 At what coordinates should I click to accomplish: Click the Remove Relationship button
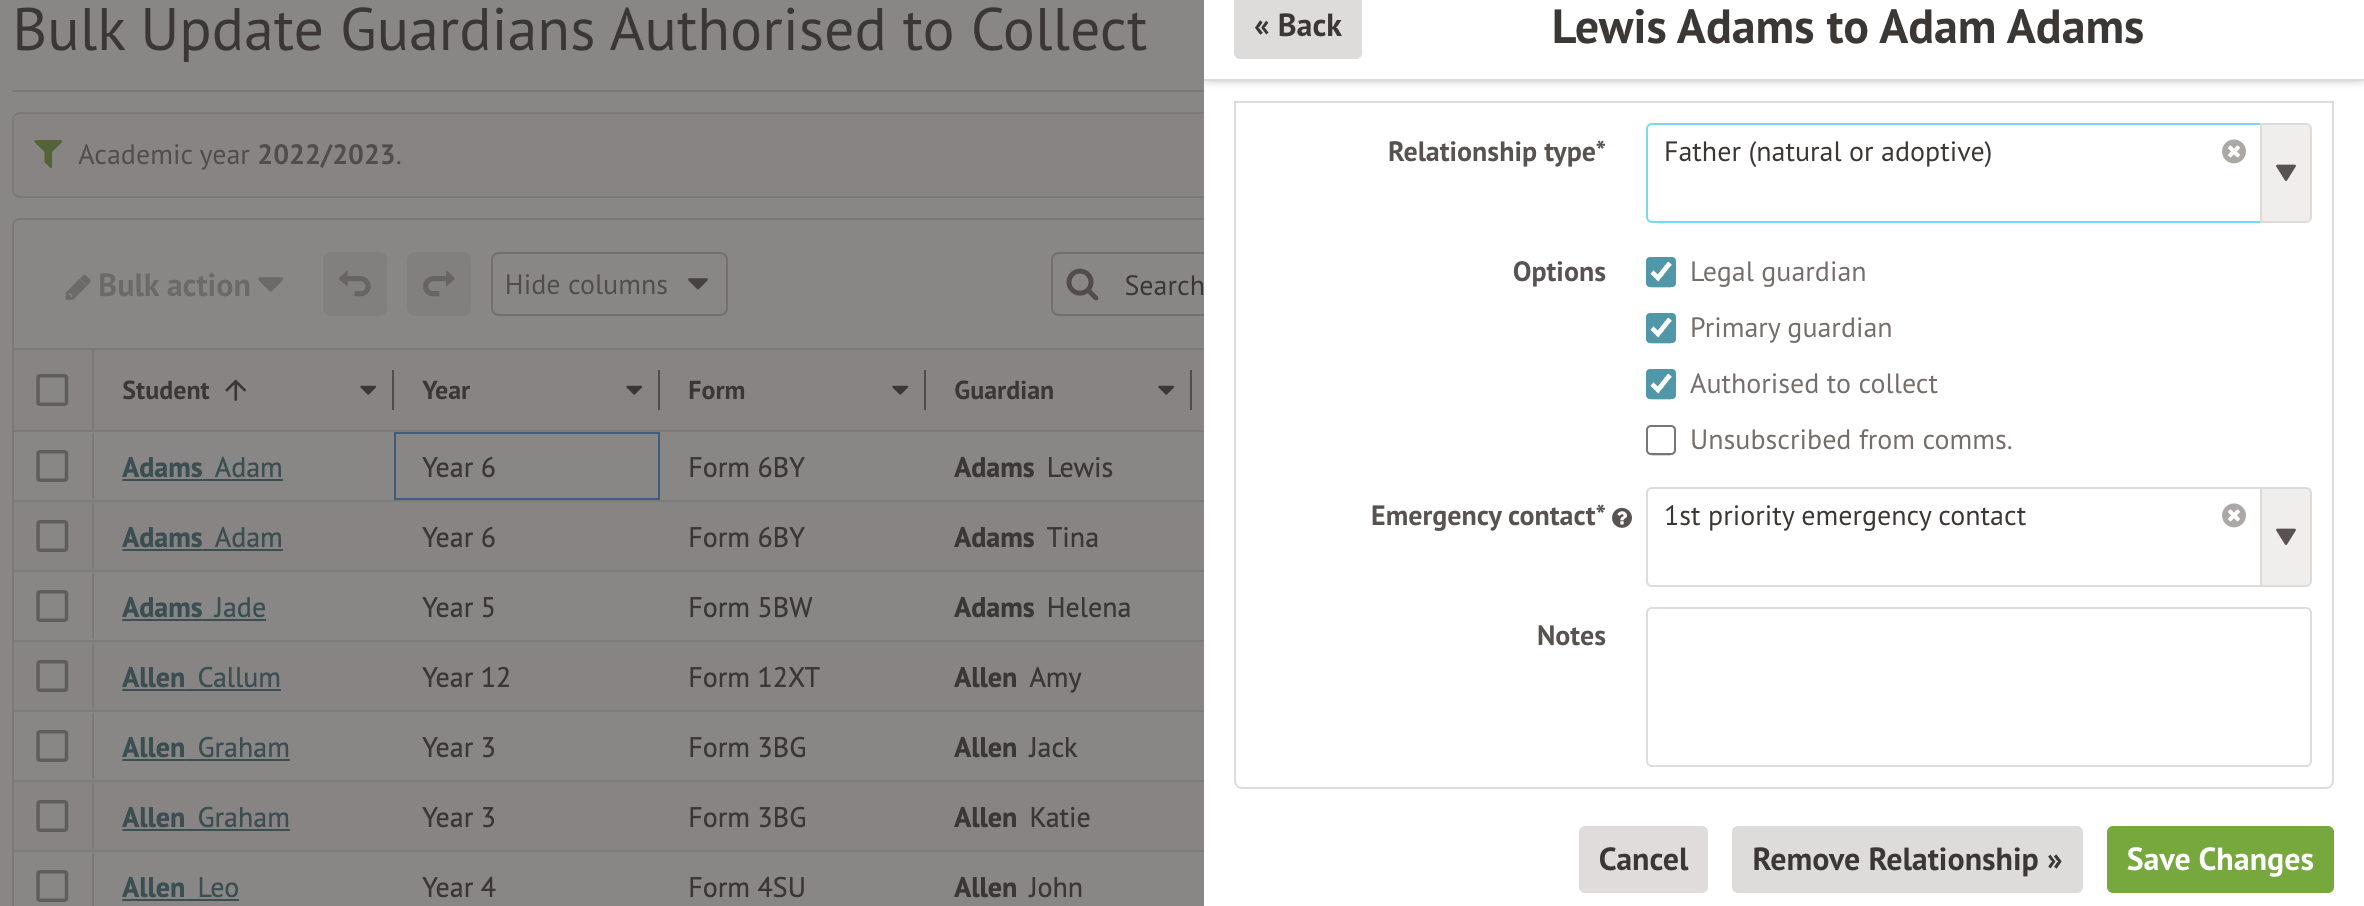tap(1906, 860)
